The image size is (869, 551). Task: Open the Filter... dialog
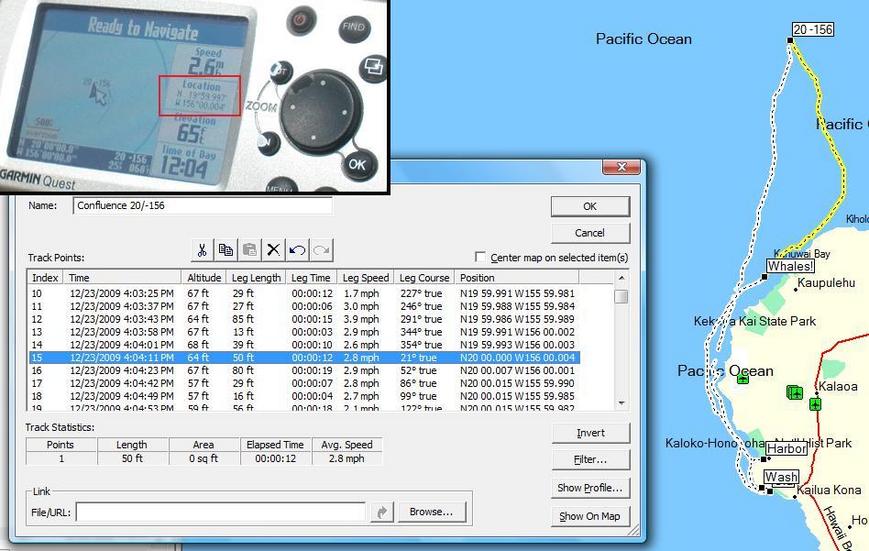[x=591, y=460]
